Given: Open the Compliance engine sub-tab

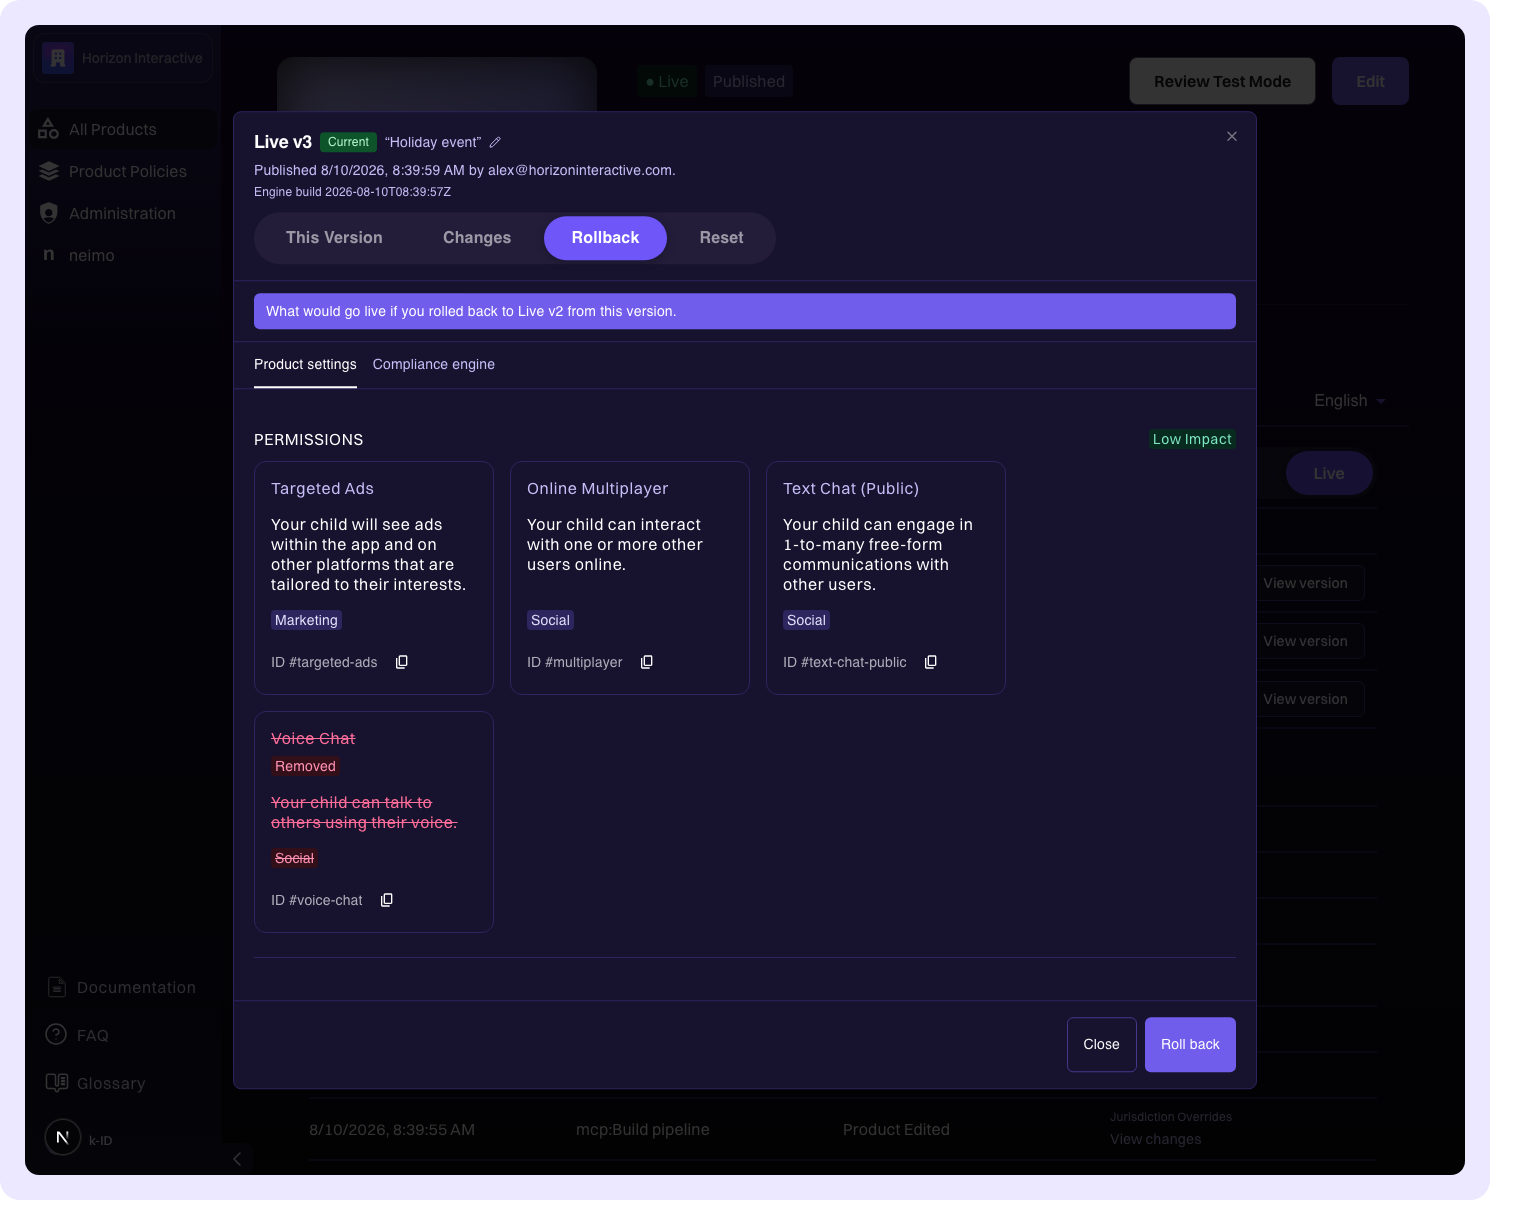Looking at the screenshot, I should [434, 365].
